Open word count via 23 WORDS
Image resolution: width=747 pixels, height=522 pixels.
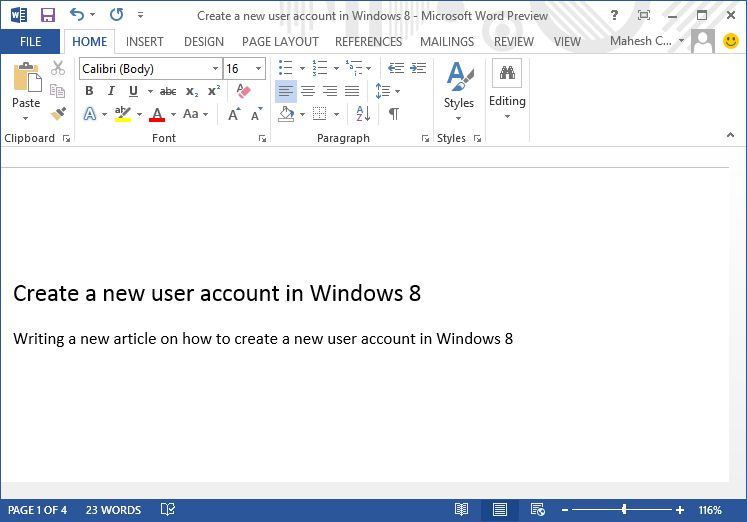(x=113, y=510)
